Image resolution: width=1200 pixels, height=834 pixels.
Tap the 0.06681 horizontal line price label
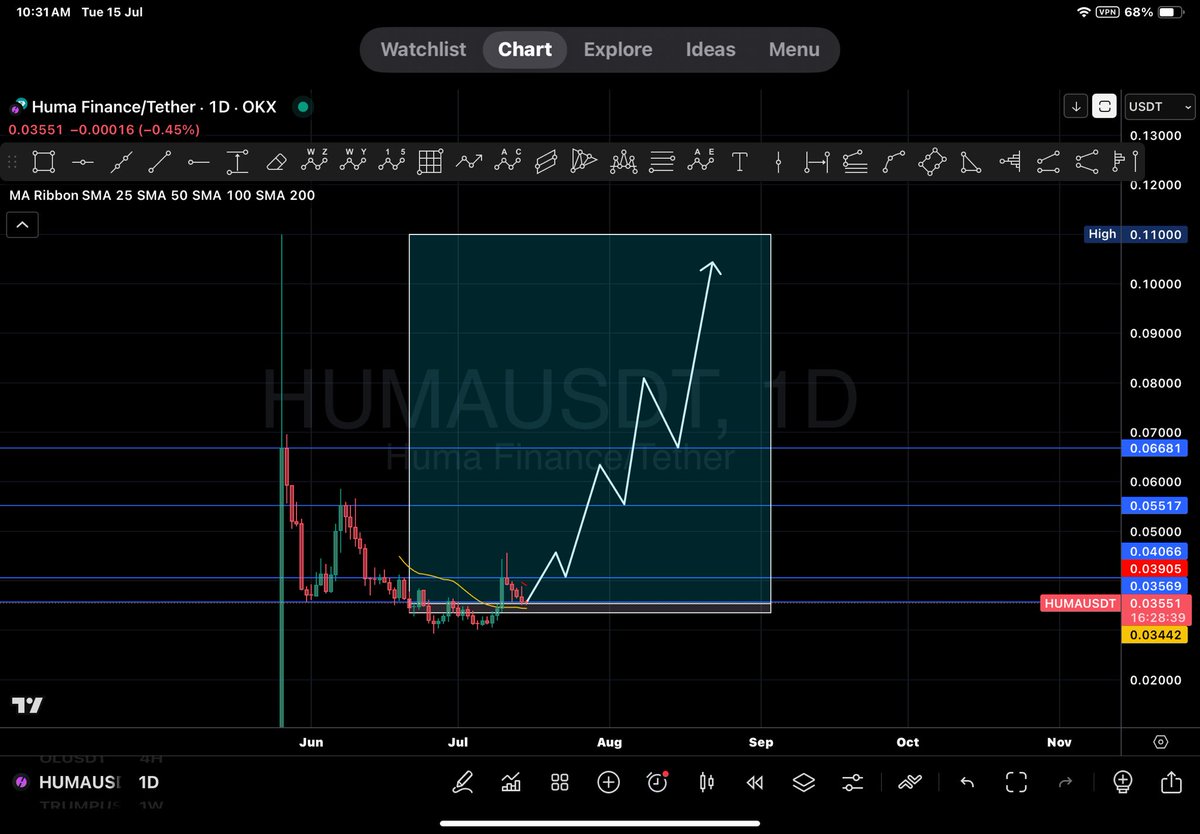point(1156,448)
